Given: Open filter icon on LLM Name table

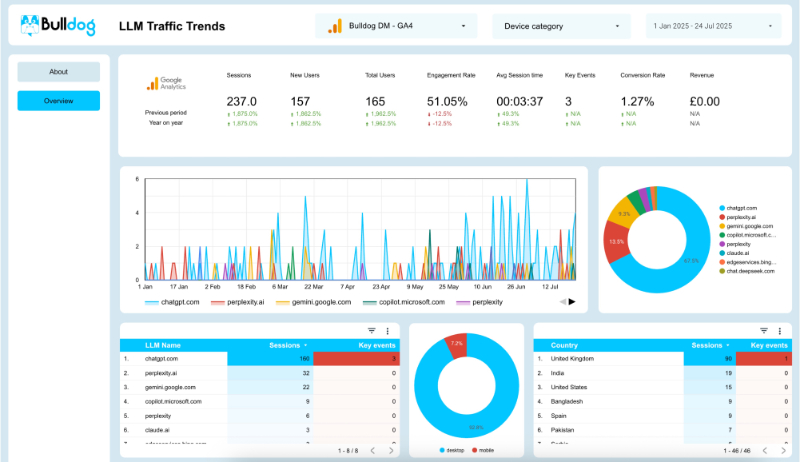Looking at the screenshot, I should (x=372, y=331).
